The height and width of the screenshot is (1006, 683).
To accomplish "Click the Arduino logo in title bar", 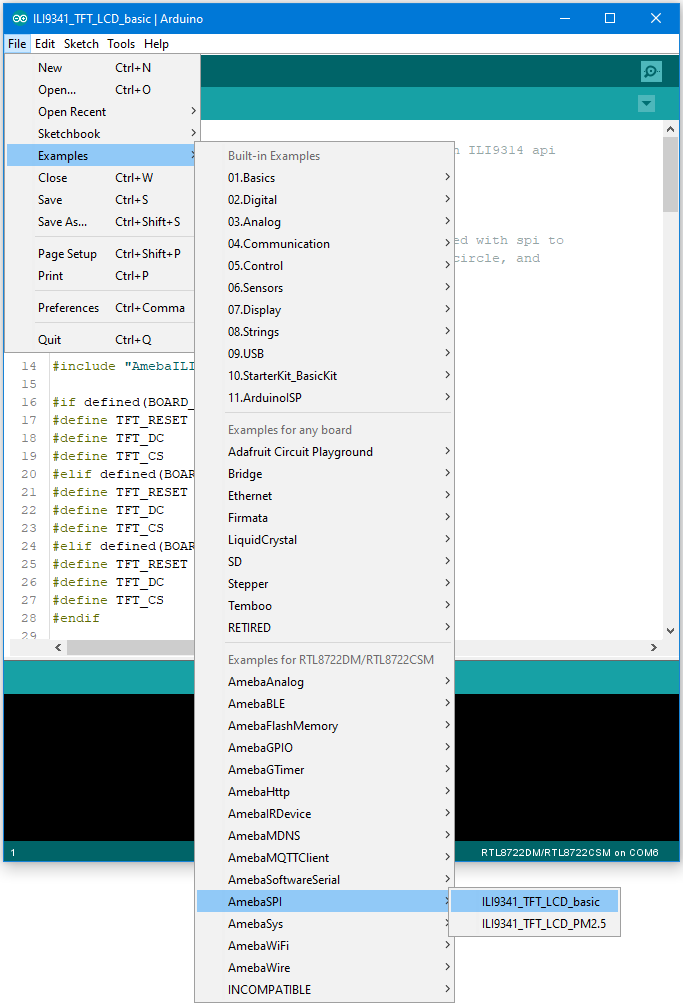I will (x=19, y=19).
